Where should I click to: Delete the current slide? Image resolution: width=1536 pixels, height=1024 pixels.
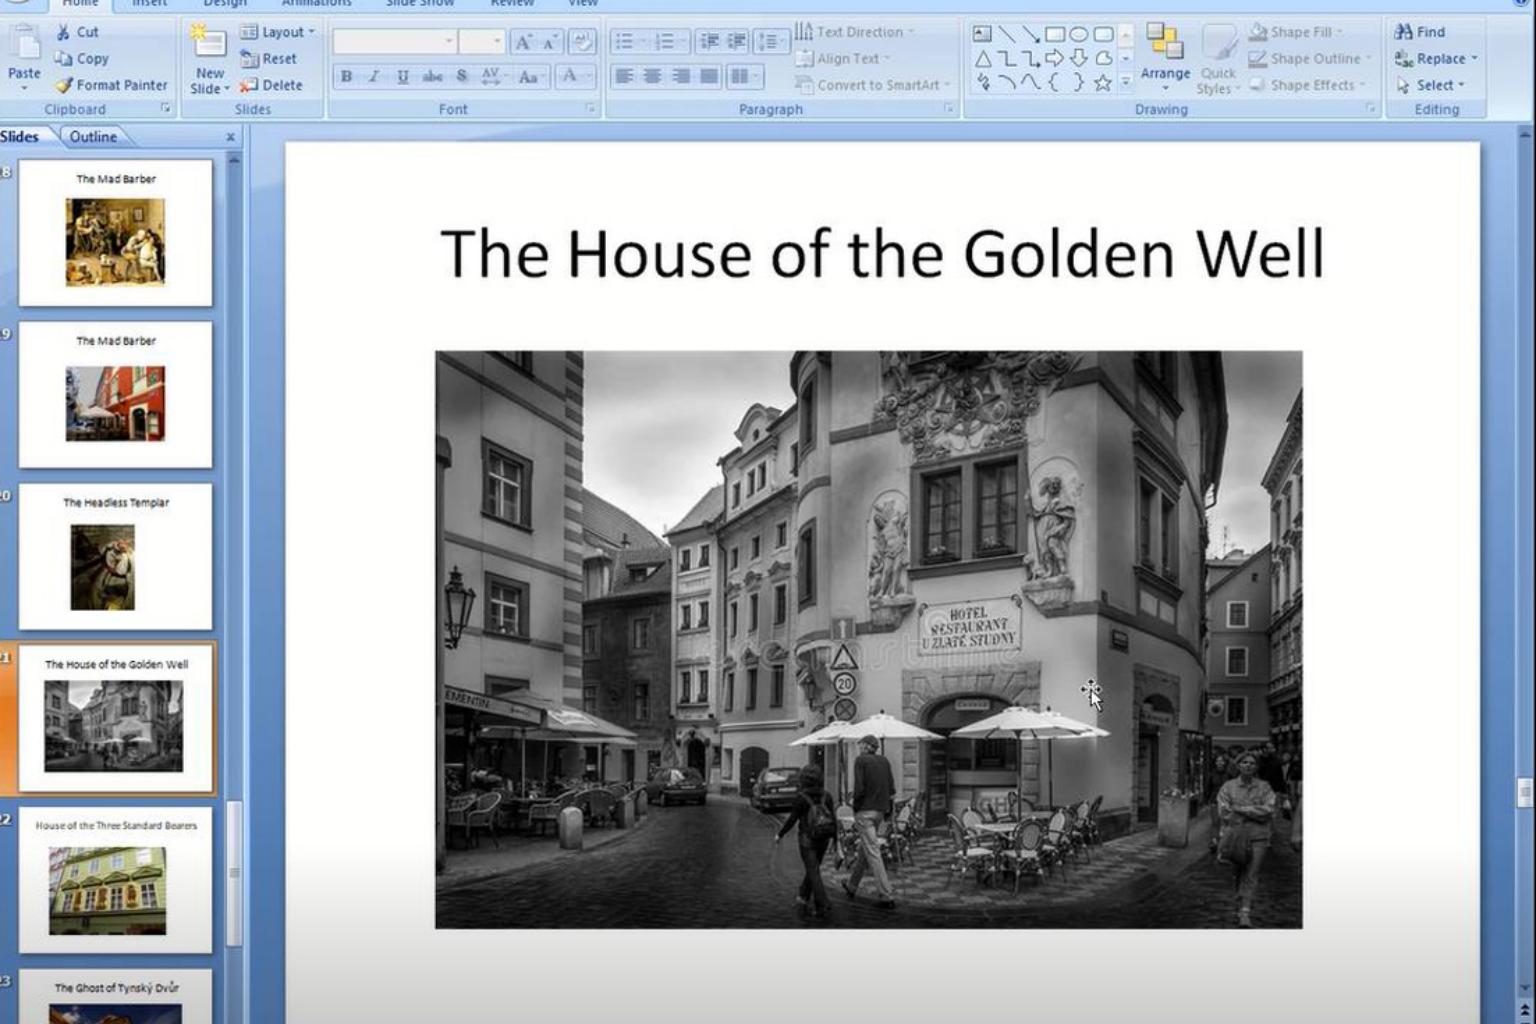coord(271,85)
